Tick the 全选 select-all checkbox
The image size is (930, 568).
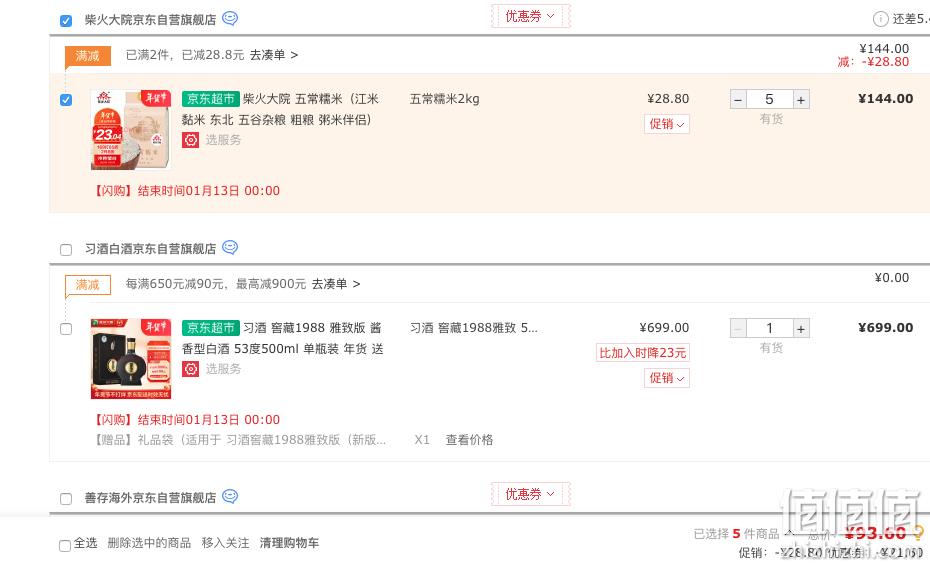(x=65, y=545)
